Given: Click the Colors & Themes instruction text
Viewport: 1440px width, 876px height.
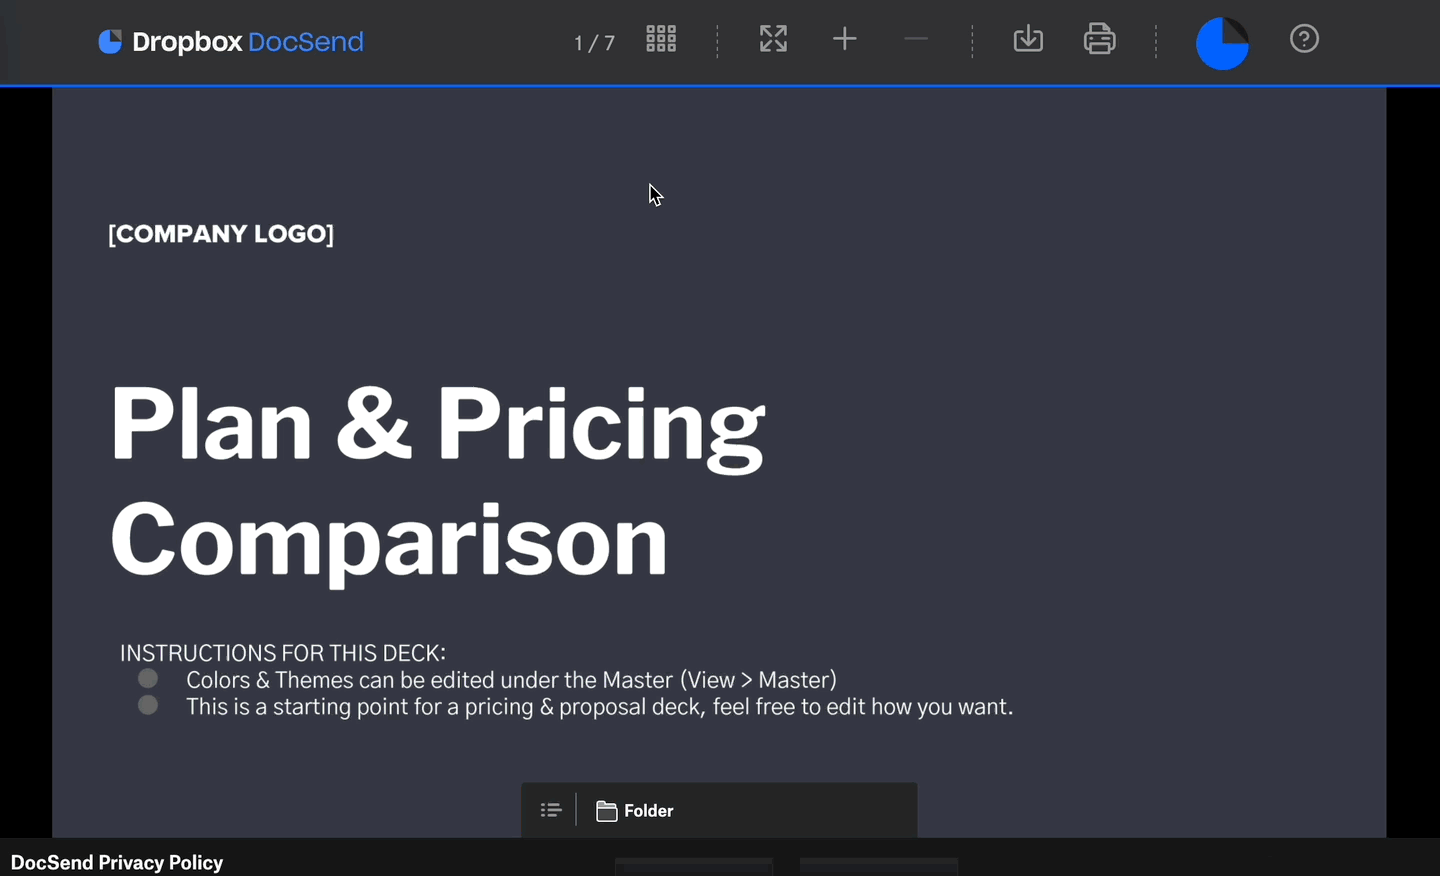Looking at the screenshot, I should 511,680.
